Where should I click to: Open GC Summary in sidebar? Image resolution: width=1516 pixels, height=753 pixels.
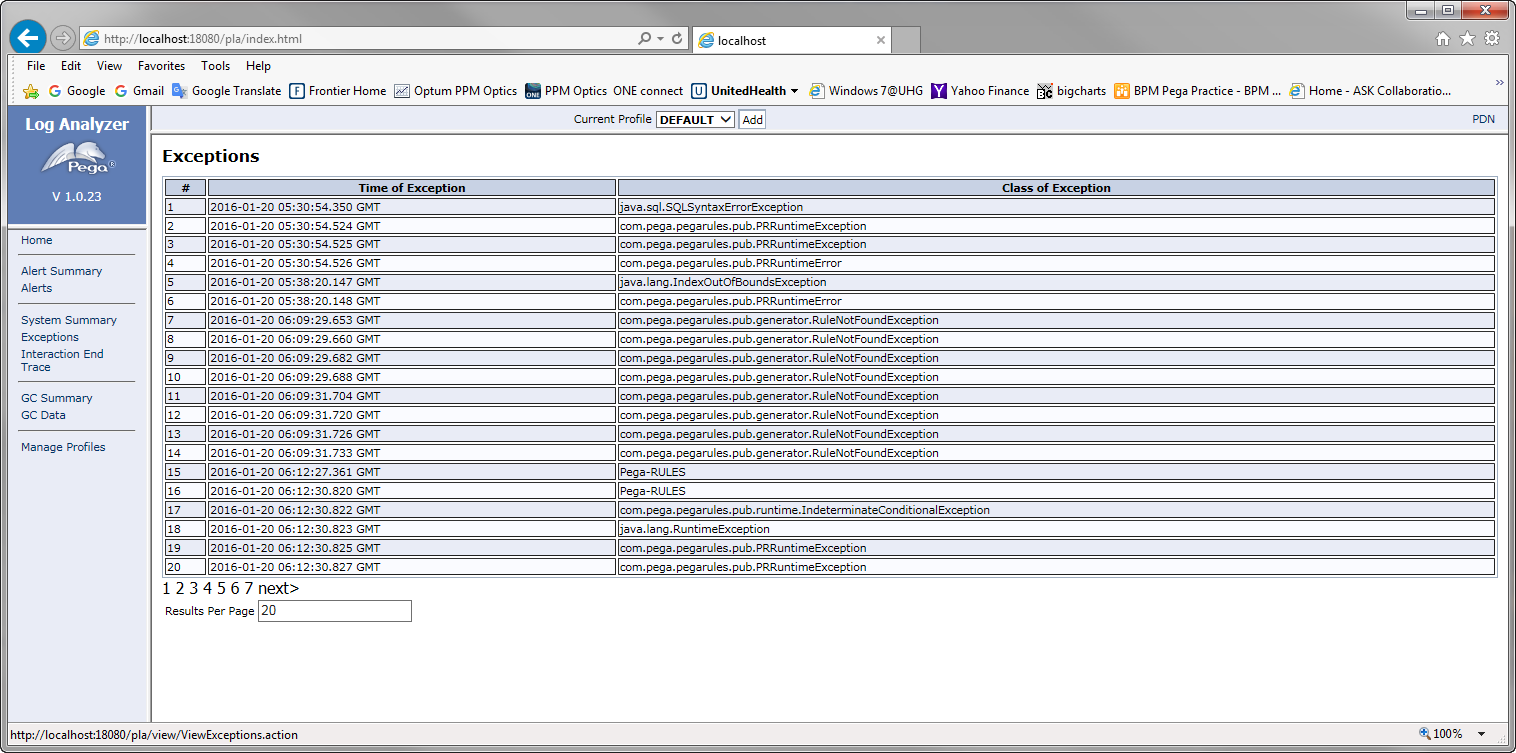[57, 398]
